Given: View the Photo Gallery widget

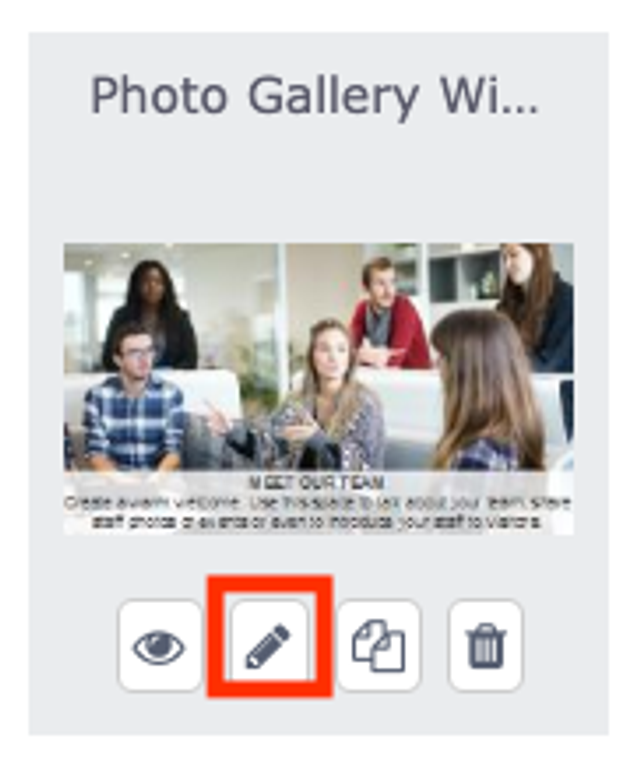Looking at the screenshot, I should (160, 646).
